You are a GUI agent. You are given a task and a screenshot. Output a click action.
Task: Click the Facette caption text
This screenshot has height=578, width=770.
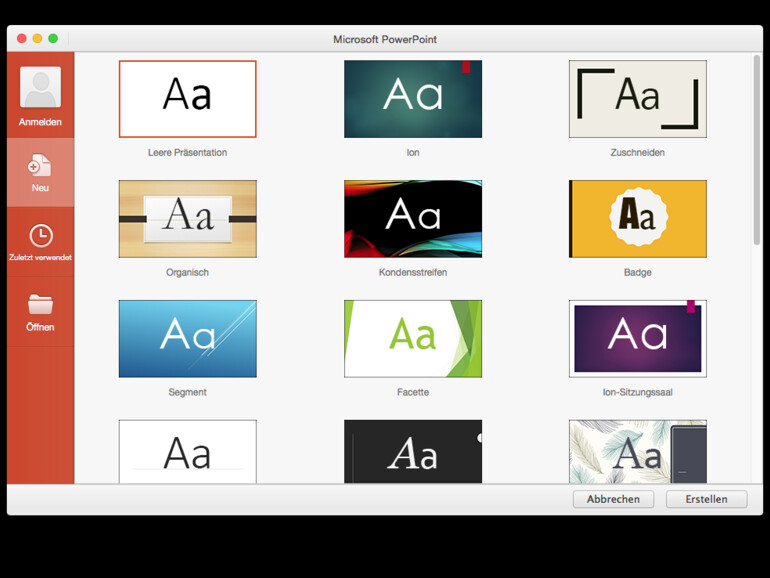[x=413, y=392]
